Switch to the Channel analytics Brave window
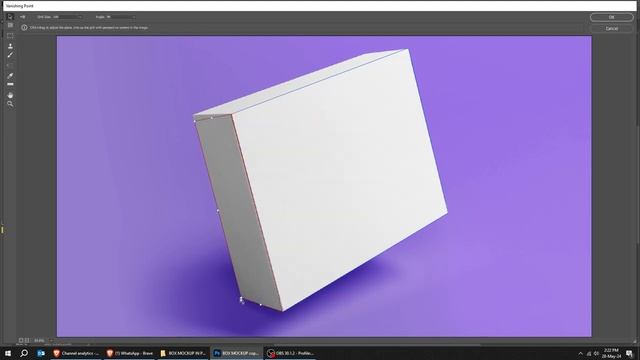 click(76, 353)
